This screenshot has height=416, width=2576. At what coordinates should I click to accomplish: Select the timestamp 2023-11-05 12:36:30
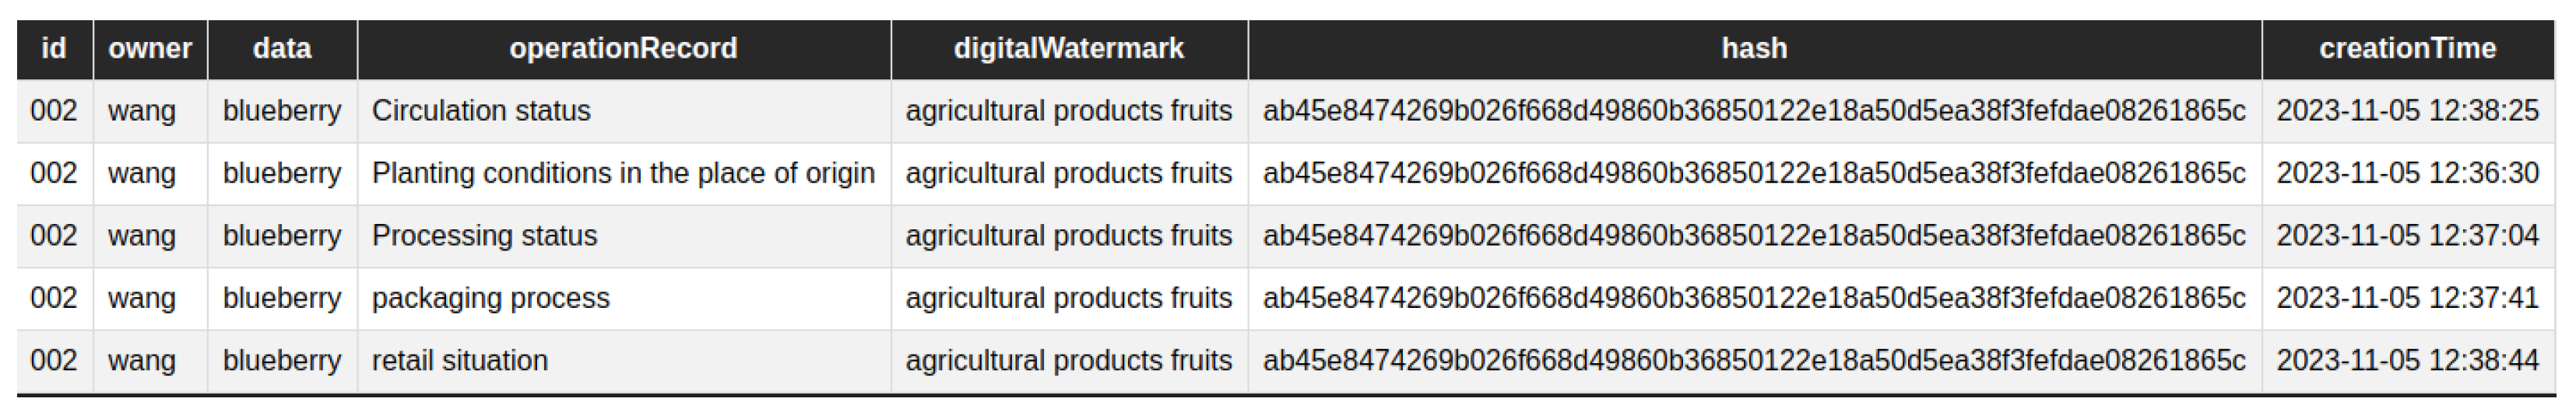click(x=2407, y=174)
